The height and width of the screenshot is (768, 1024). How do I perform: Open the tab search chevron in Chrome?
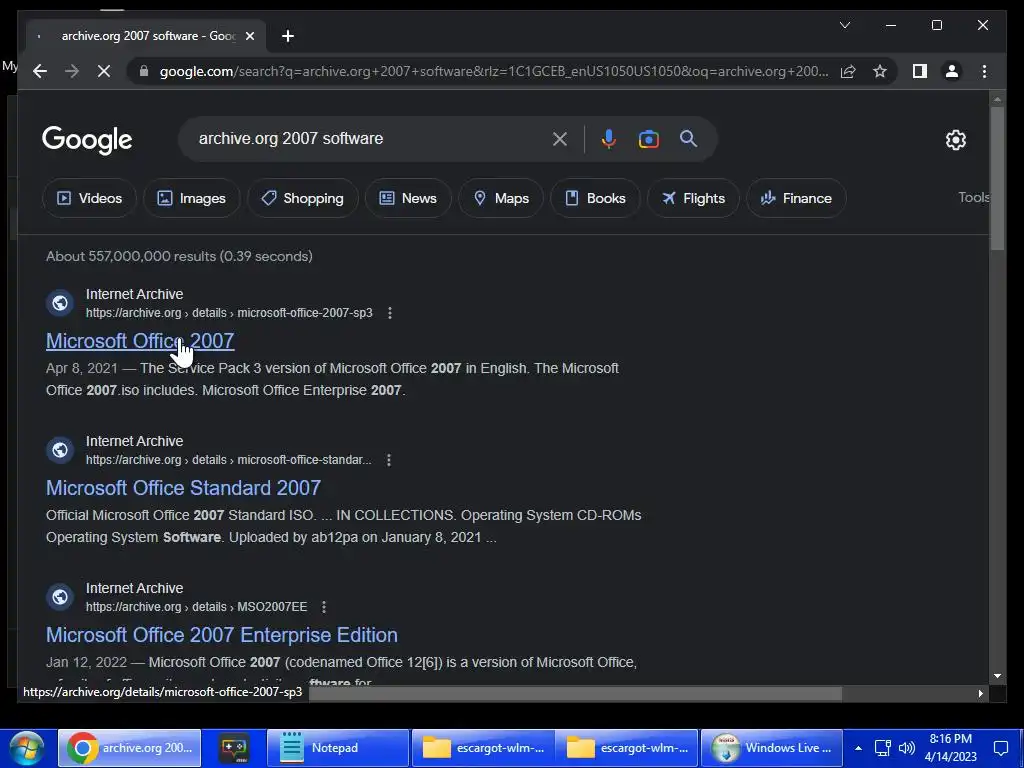click(x=845, y=25)
